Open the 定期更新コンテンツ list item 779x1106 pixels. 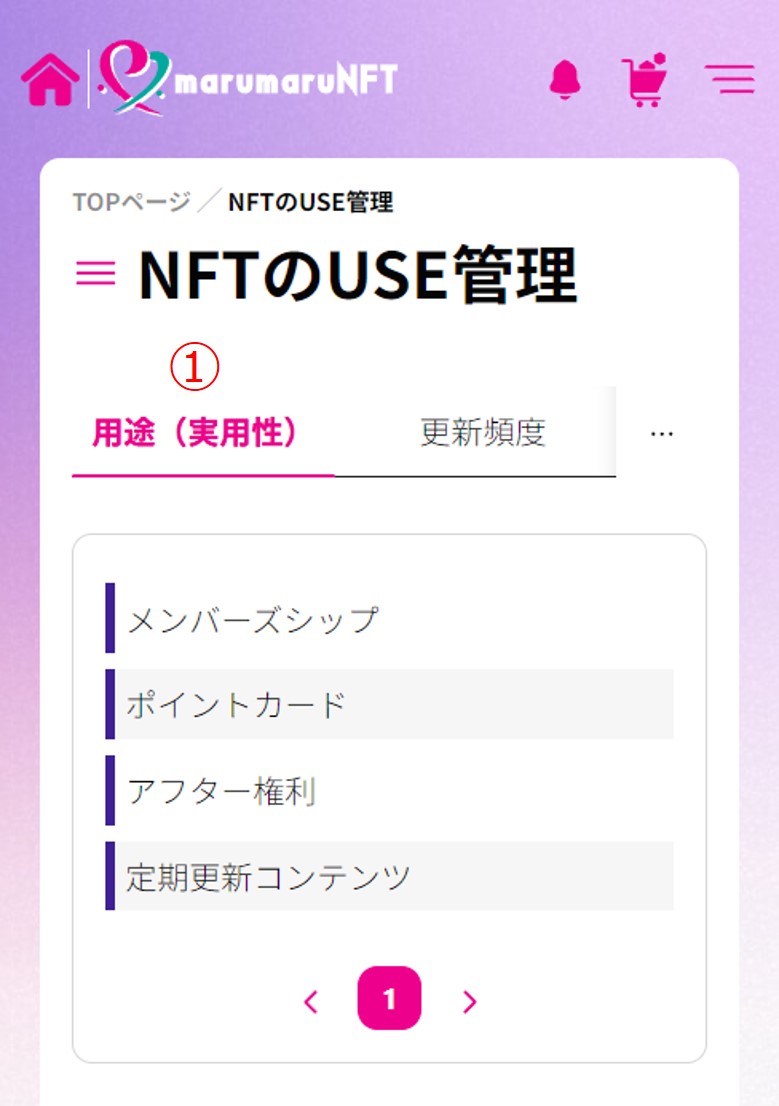(390, 876)
